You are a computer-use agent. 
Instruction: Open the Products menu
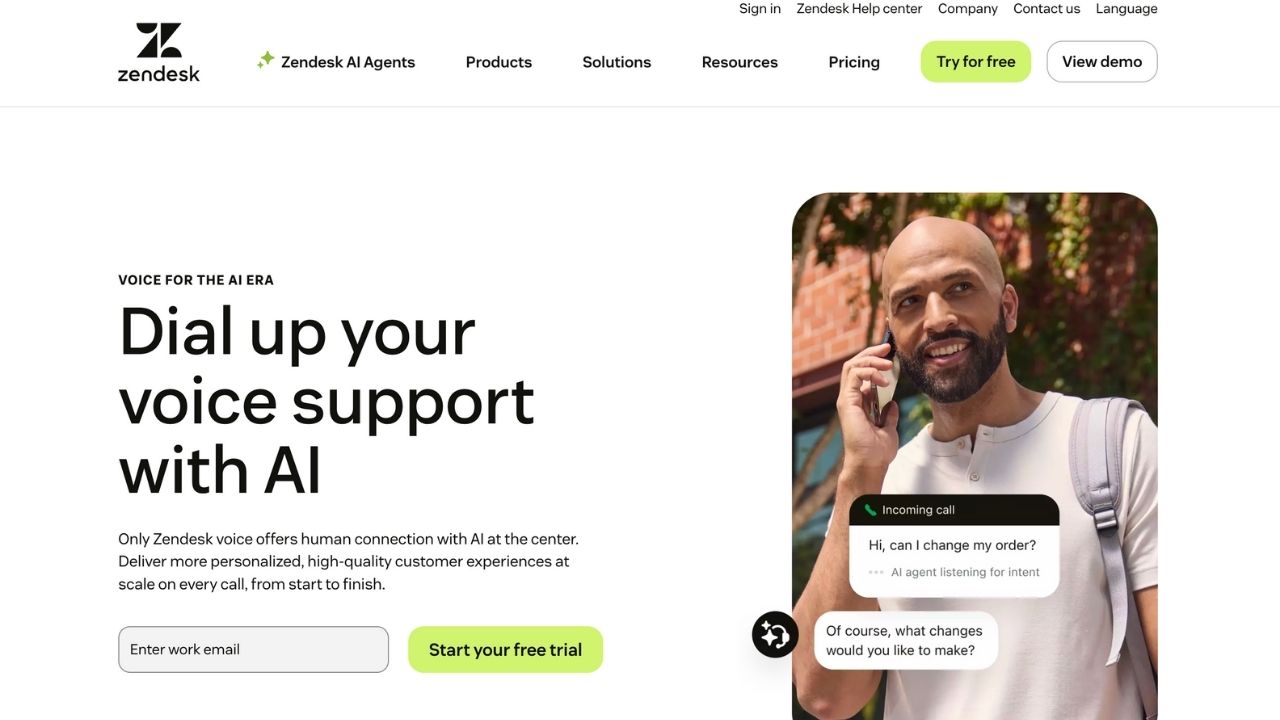(x=499, y=62)
